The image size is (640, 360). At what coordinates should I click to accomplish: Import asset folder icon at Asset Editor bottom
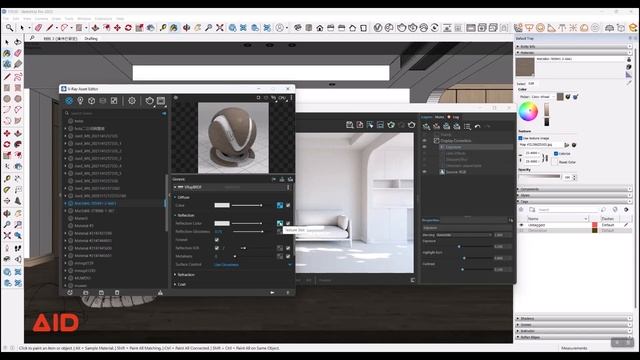point(86,293)
